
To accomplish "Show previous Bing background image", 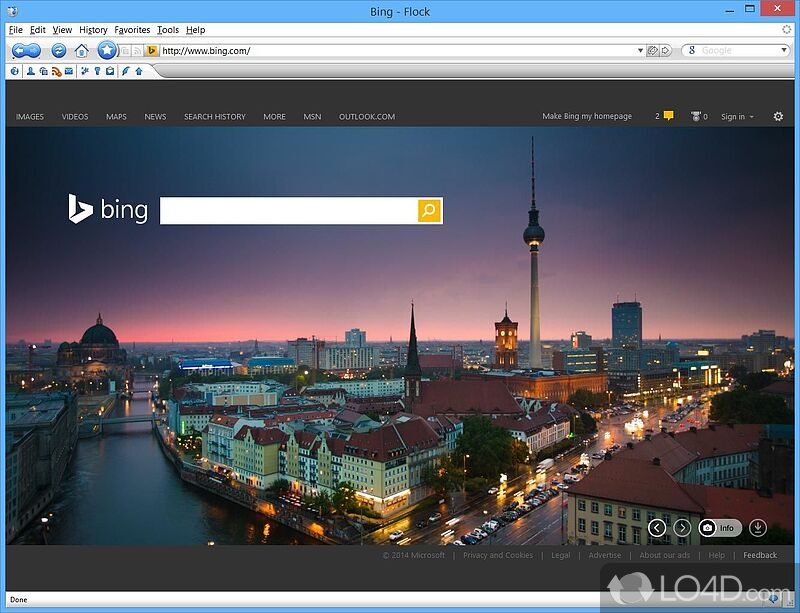I will [x=657, y=528].
